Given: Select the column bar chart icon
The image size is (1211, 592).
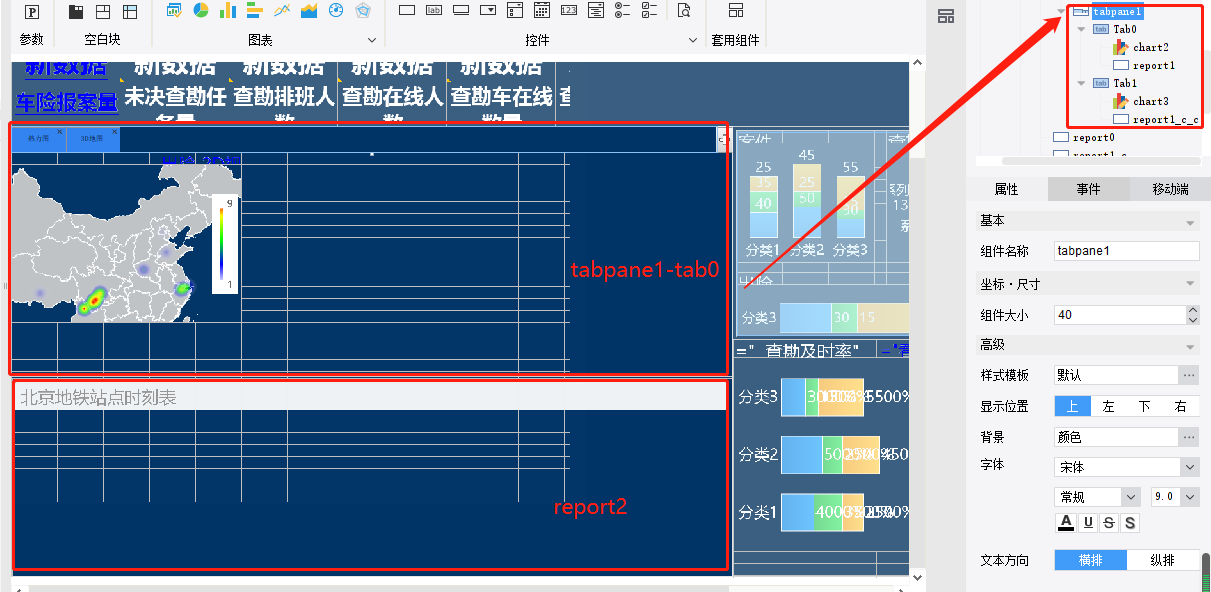Looking at the screenshot, I should [x=228, y=11].
